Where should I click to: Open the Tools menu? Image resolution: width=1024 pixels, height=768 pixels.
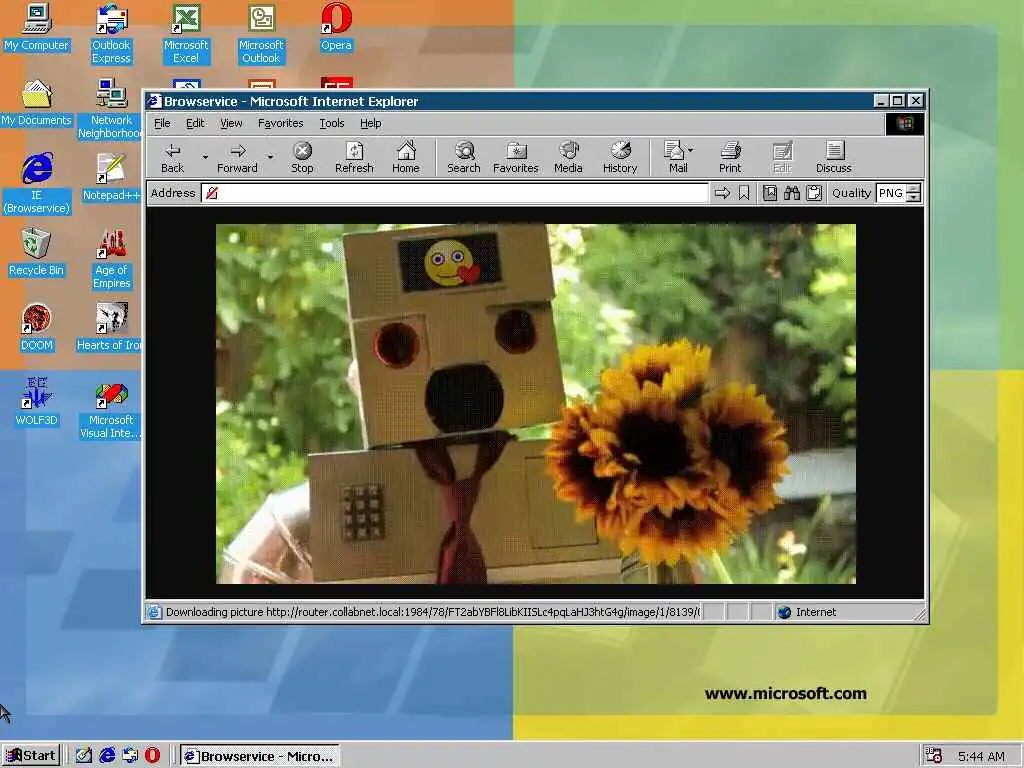pyautogui.click(x=332, y=123)
